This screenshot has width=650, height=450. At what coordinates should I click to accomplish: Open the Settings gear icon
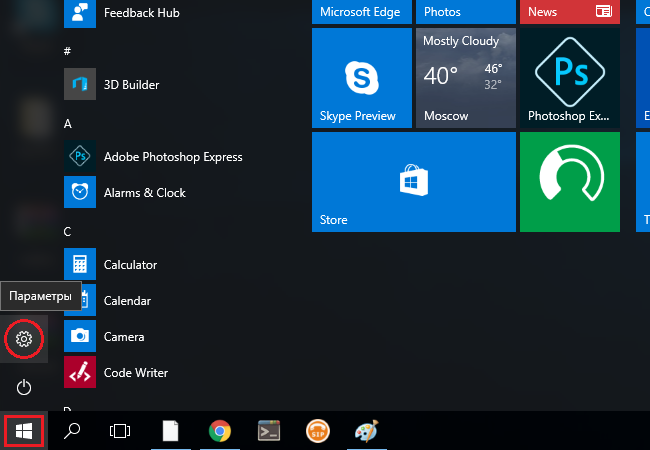pyautogui.click(x=24, y=339)
